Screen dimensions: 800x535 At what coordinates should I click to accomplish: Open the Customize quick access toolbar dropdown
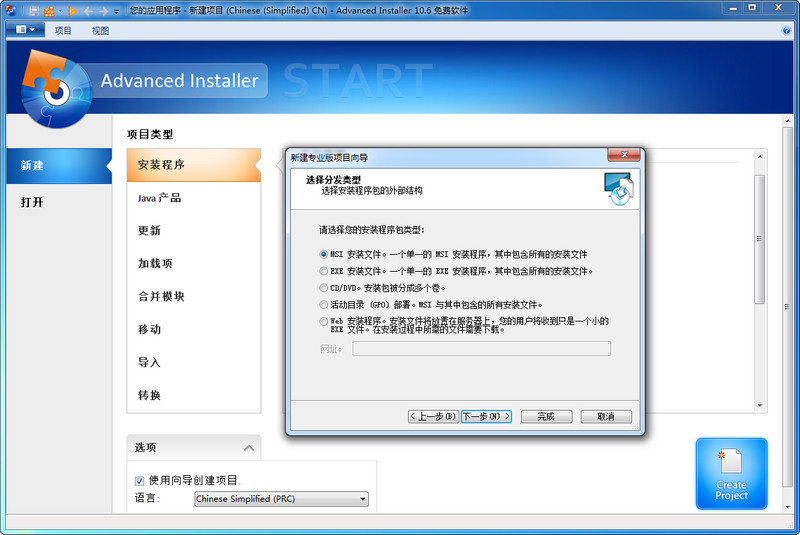[x=116, y=11]
